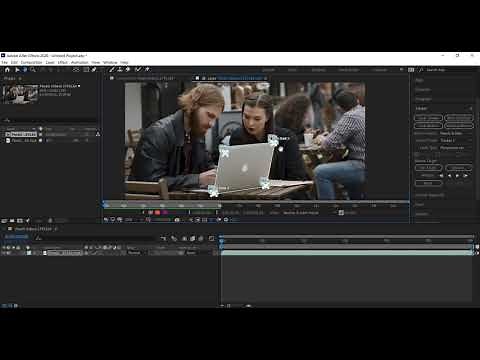
Task: Select the composition item in Project list
Action: coord(24,134)
